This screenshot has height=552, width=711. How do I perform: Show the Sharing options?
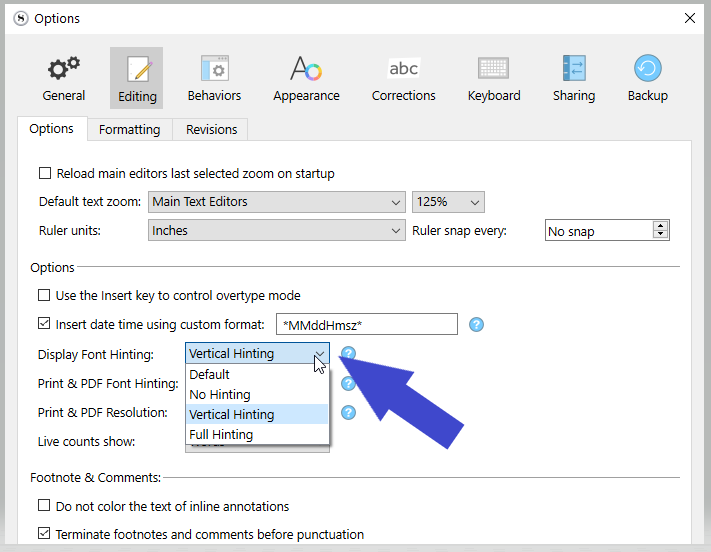tap(574, 78)
